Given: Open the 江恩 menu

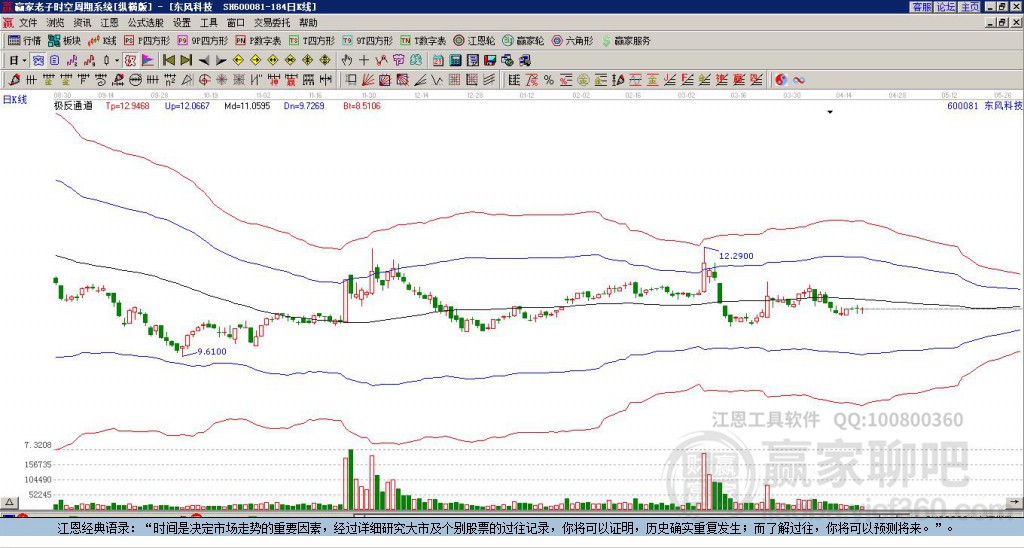Looking at the screenshot, I should tap(109, 23).
